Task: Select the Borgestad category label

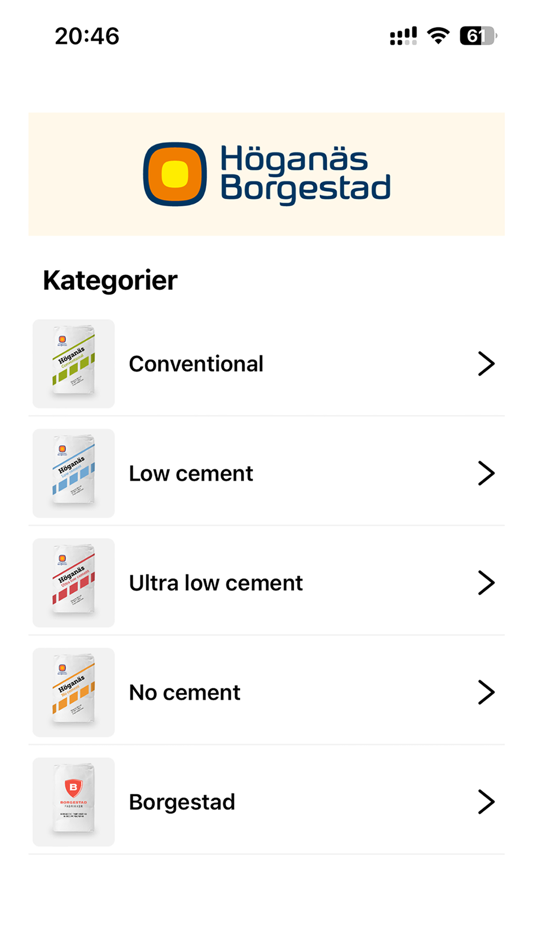Action: pyautogui.click(x=182, y=803)
